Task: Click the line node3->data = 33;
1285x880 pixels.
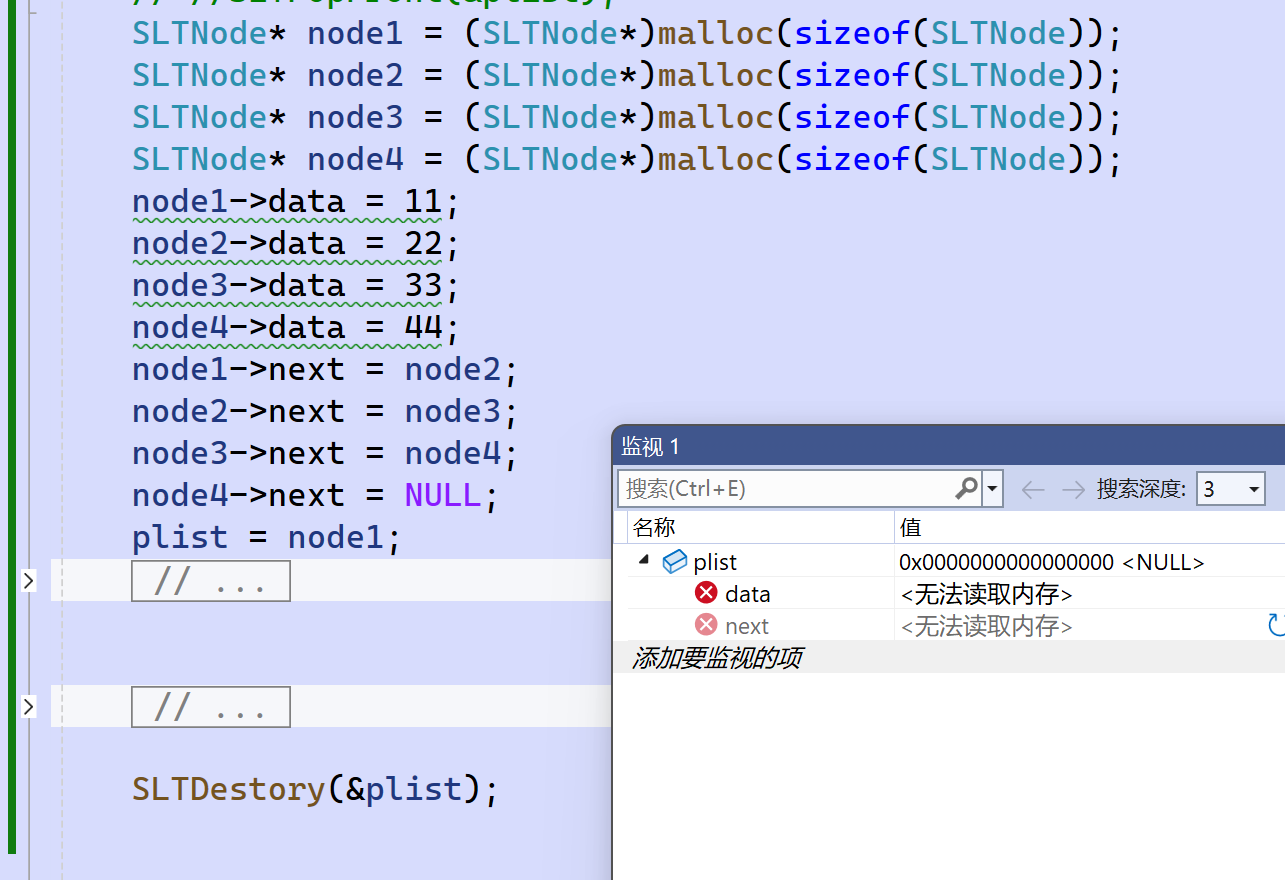Action: pos(296,286)
